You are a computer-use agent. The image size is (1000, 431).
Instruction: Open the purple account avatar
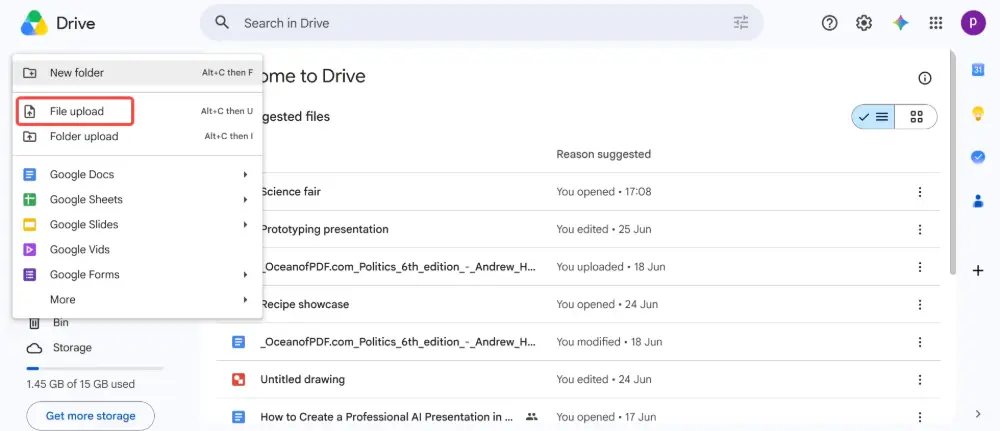pyautogui.click(x=973, y=23)
